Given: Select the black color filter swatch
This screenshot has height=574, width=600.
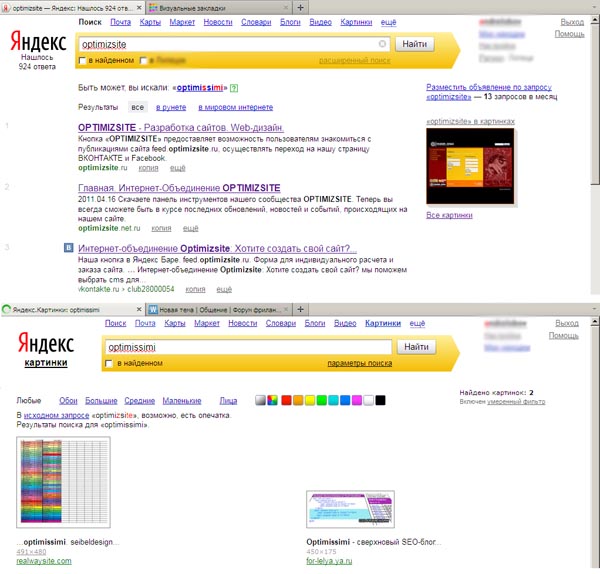Looking at the screenshot, I should [380, 400].
